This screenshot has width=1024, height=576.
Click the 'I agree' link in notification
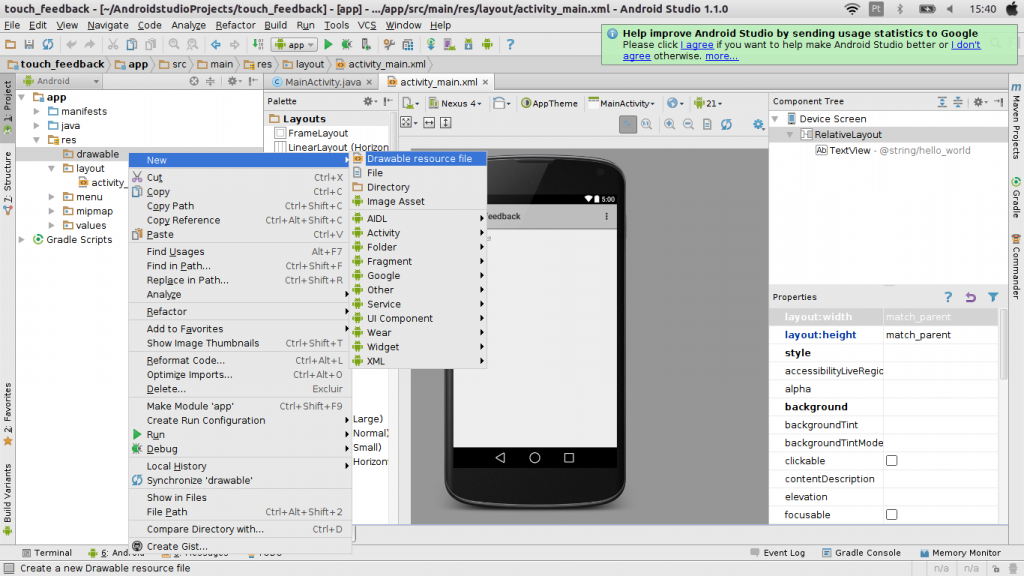[x=697, y=45]
